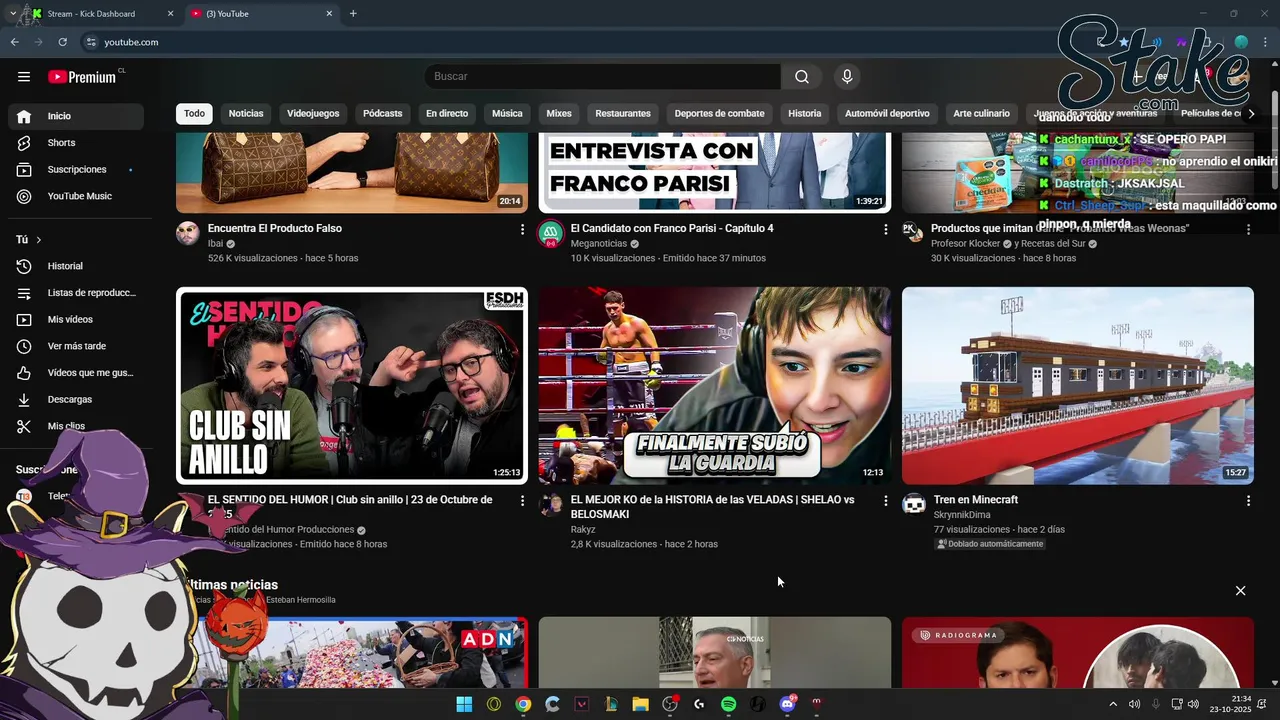
Task: Open Descargas in the sidebar
Action: pos(76,400)
